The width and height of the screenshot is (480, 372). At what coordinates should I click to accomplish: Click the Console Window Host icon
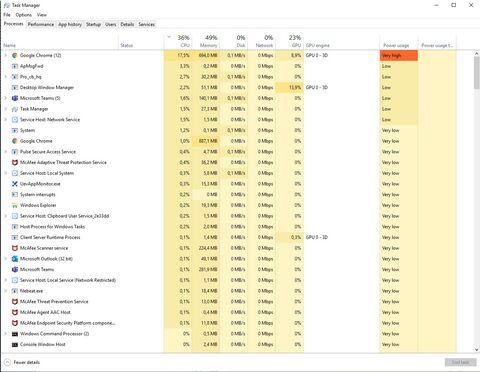tap(15, 344)
